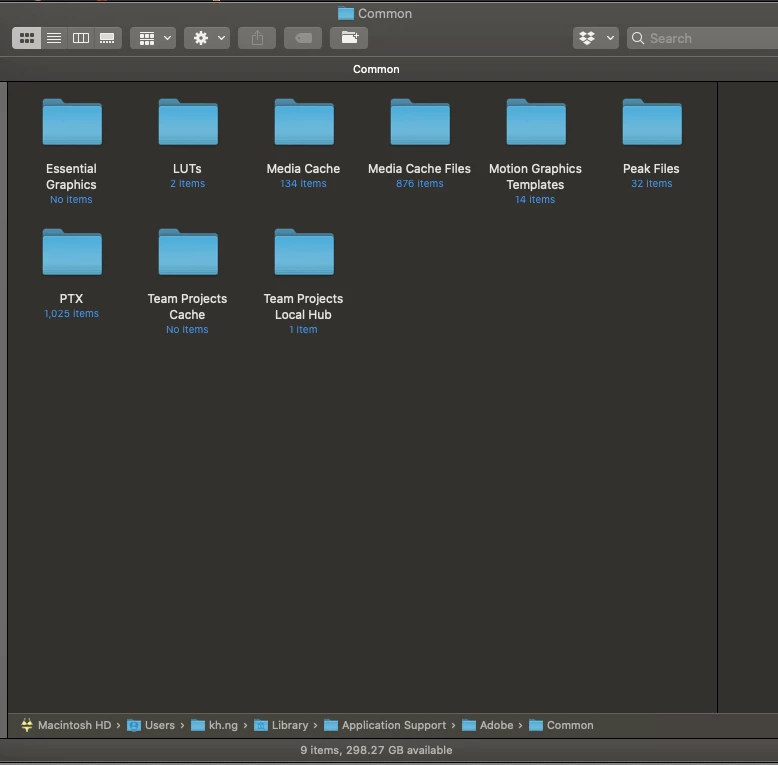Go to Application Support in path bar

coord(385,725)
